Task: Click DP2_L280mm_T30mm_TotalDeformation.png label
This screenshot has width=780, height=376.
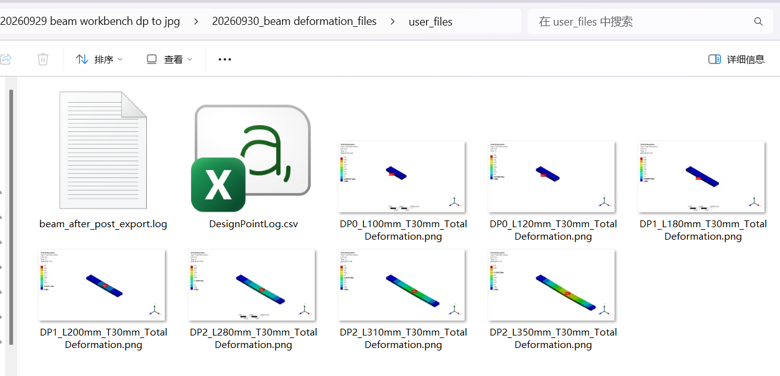Action: pos(253,338)
